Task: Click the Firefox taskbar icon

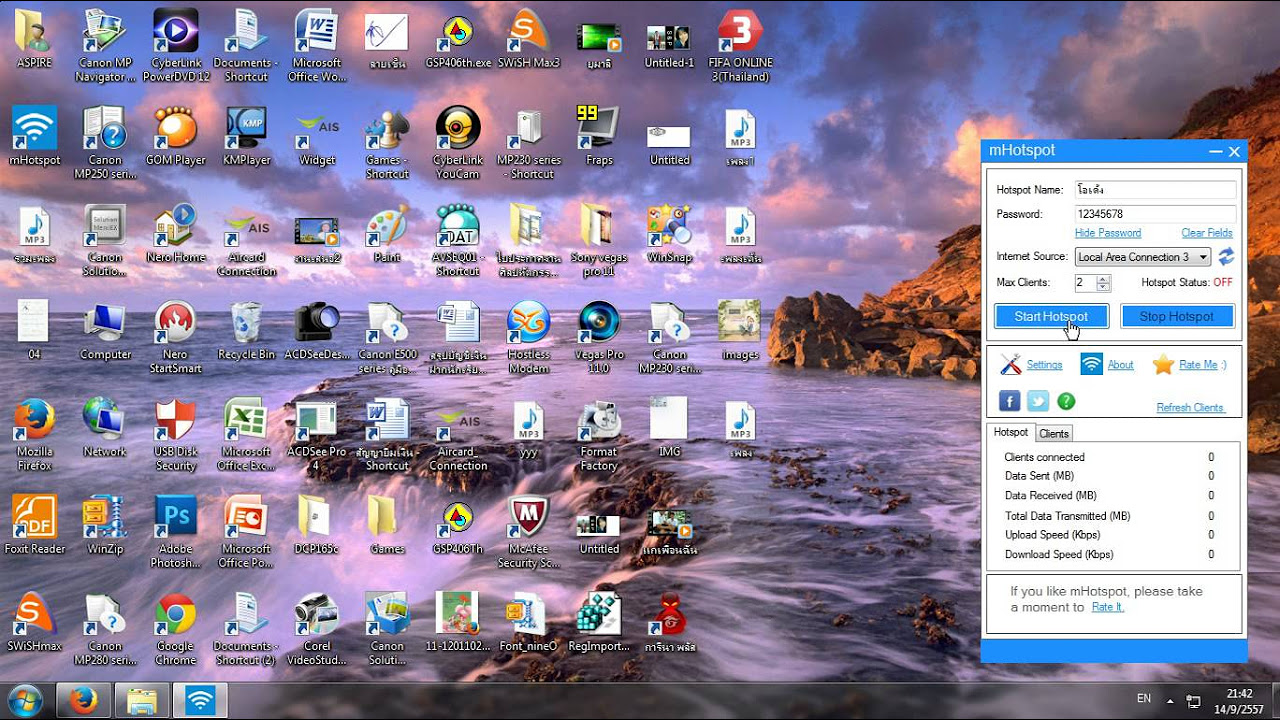Action: coord(83,700)
